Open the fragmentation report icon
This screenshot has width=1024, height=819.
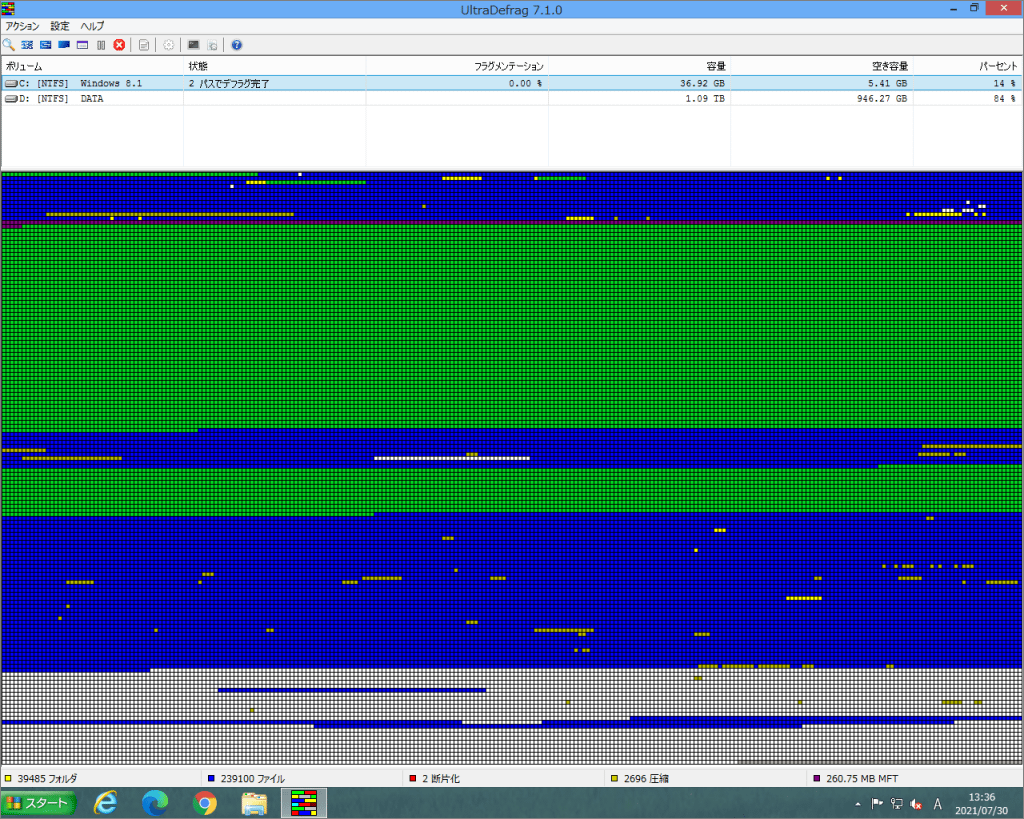(x=144, y=45)
